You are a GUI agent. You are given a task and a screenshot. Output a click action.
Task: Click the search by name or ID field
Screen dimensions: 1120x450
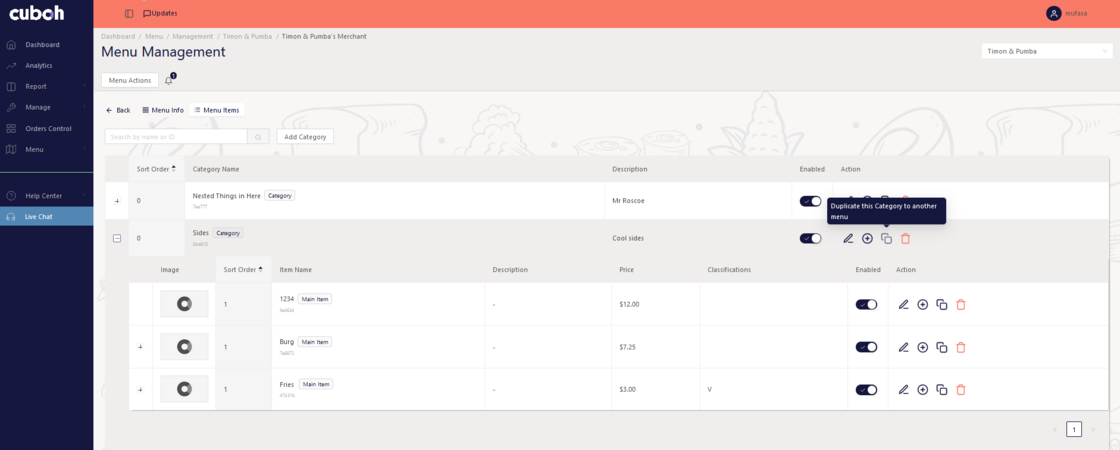click(176, 137)
